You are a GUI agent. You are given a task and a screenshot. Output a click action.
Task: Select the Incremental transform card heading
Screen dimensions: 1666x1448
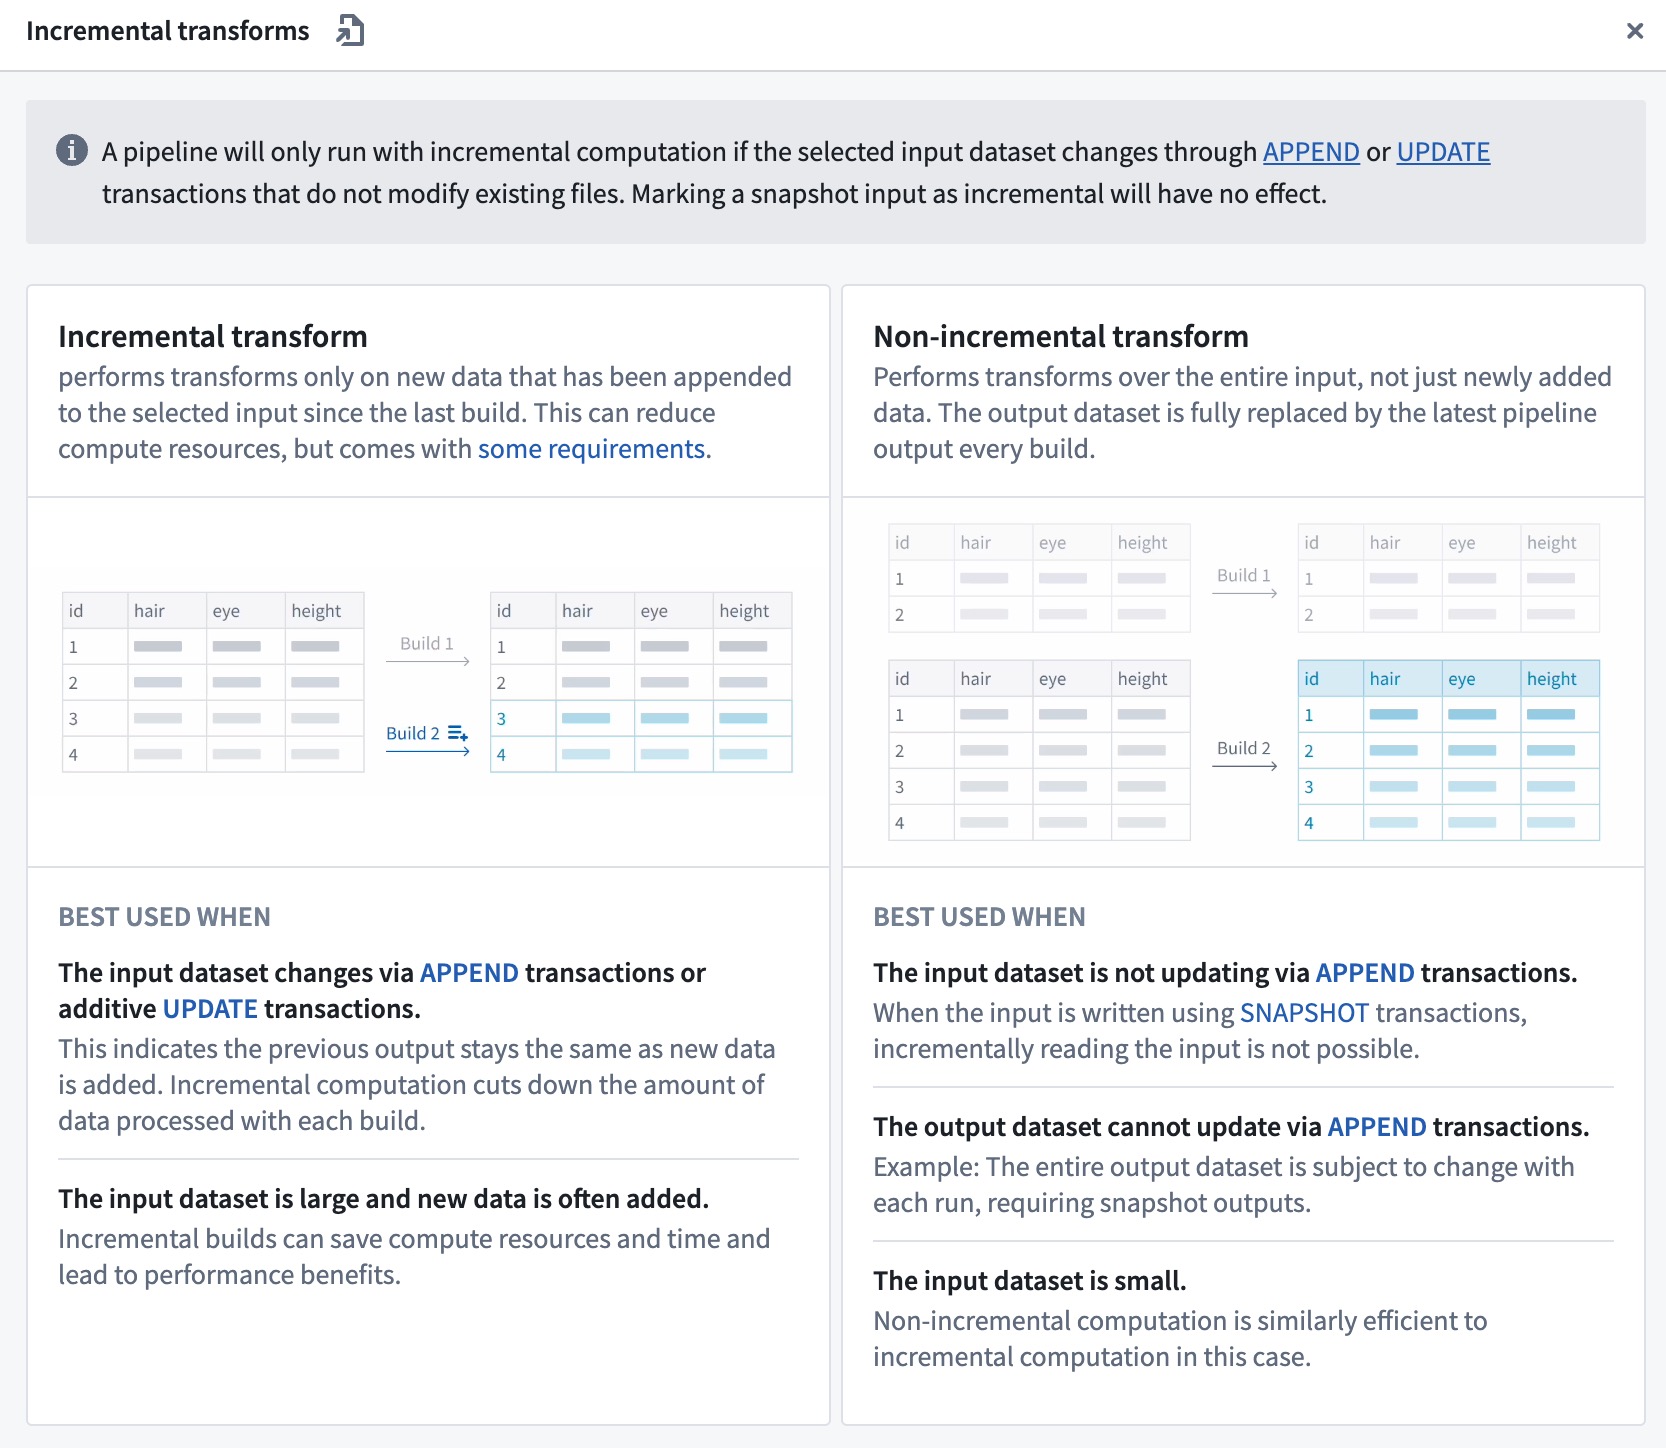pyautogui.click(x=212, y=337)
